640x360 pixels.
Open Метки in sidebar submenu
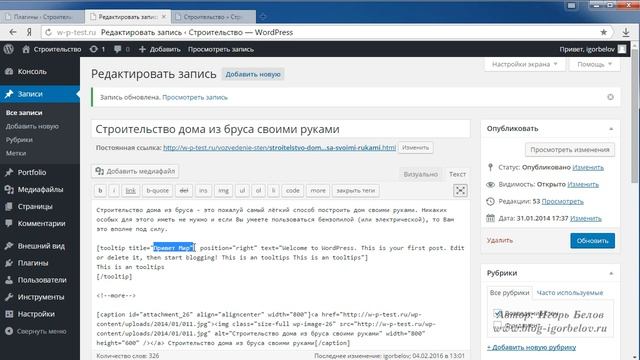(16, 153)
